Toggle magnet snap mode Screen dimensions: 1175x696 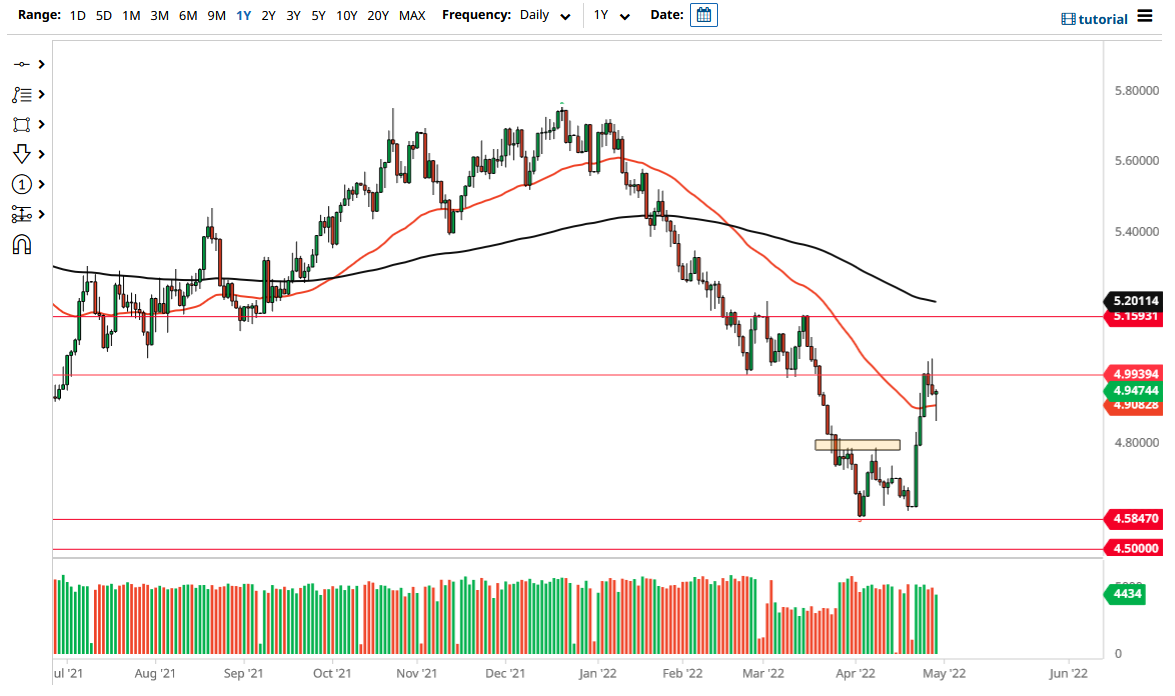(x=22, y=243)
